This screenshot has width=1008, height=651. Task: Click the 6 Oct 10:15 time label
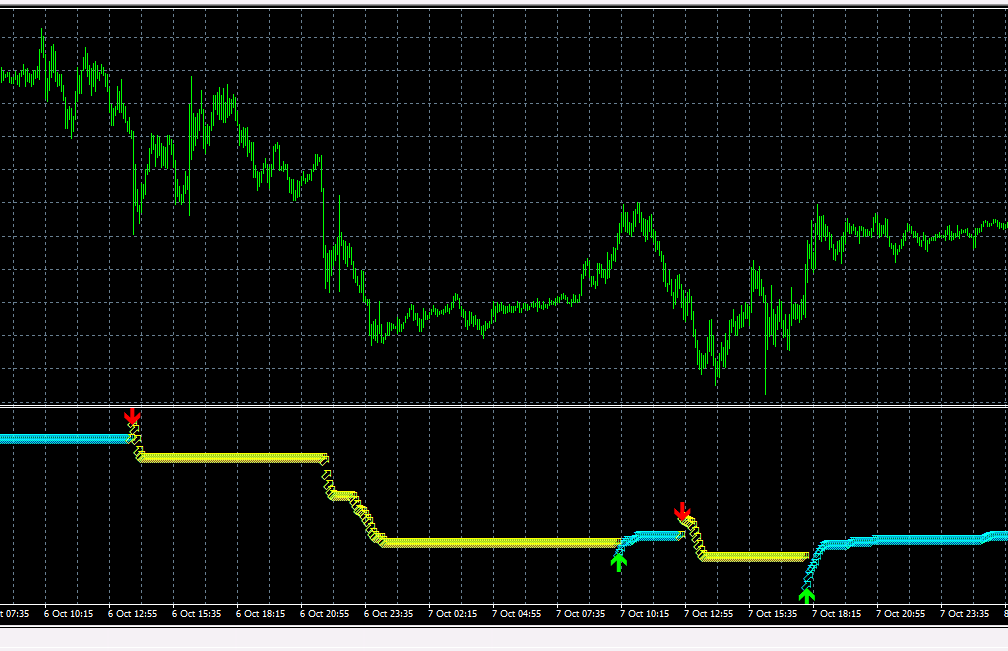click(69, 614)
